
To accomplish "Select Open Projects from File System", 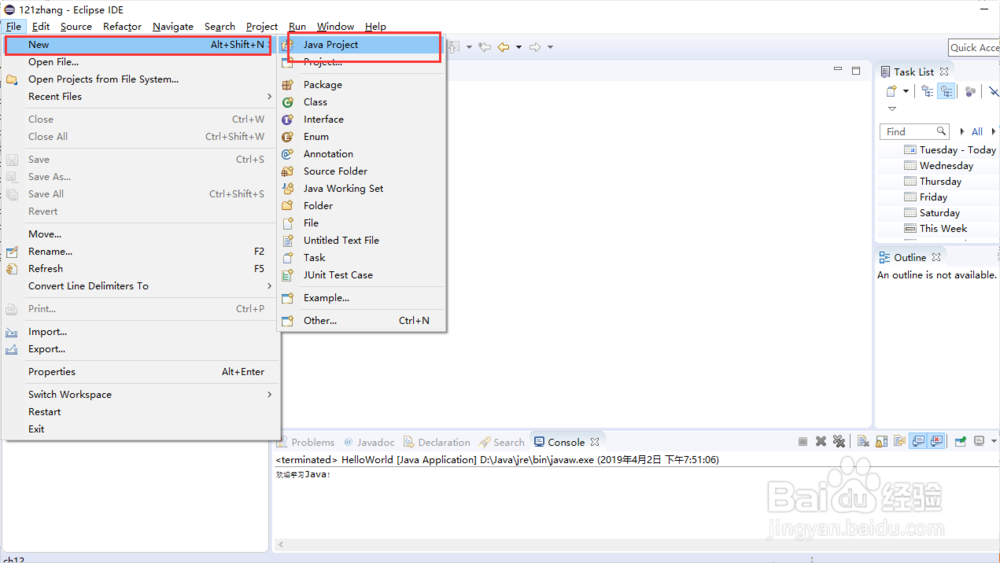I will (141, 80).
